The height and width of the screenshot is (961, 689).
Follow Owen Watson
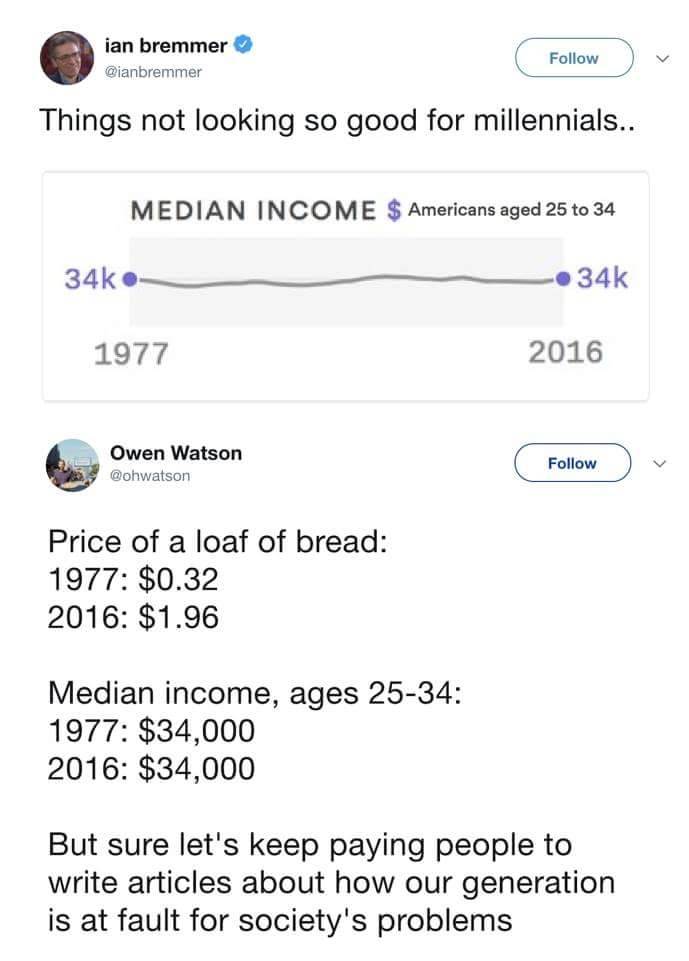[572, 463]
